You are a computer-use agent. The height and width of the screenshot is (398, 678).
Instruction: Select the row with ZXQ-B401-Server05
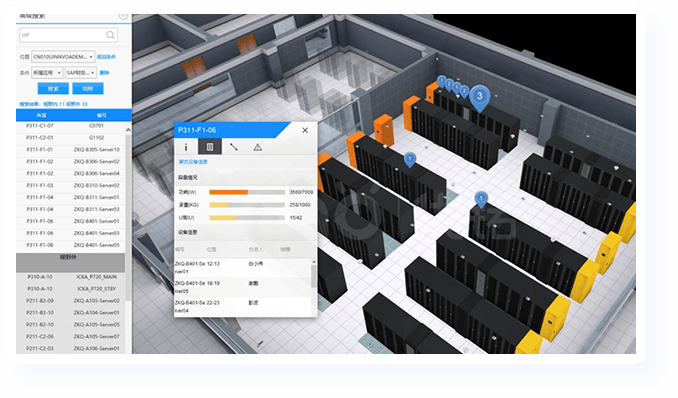pos(71,245)
